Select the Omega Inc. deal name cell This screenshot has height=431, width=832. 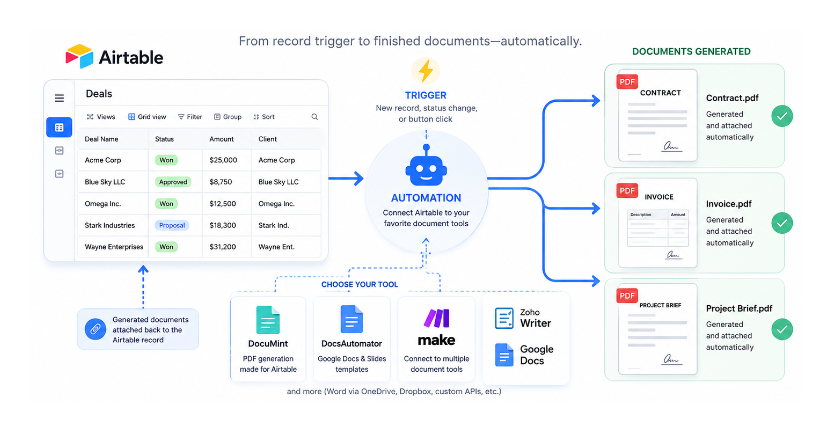114,204
